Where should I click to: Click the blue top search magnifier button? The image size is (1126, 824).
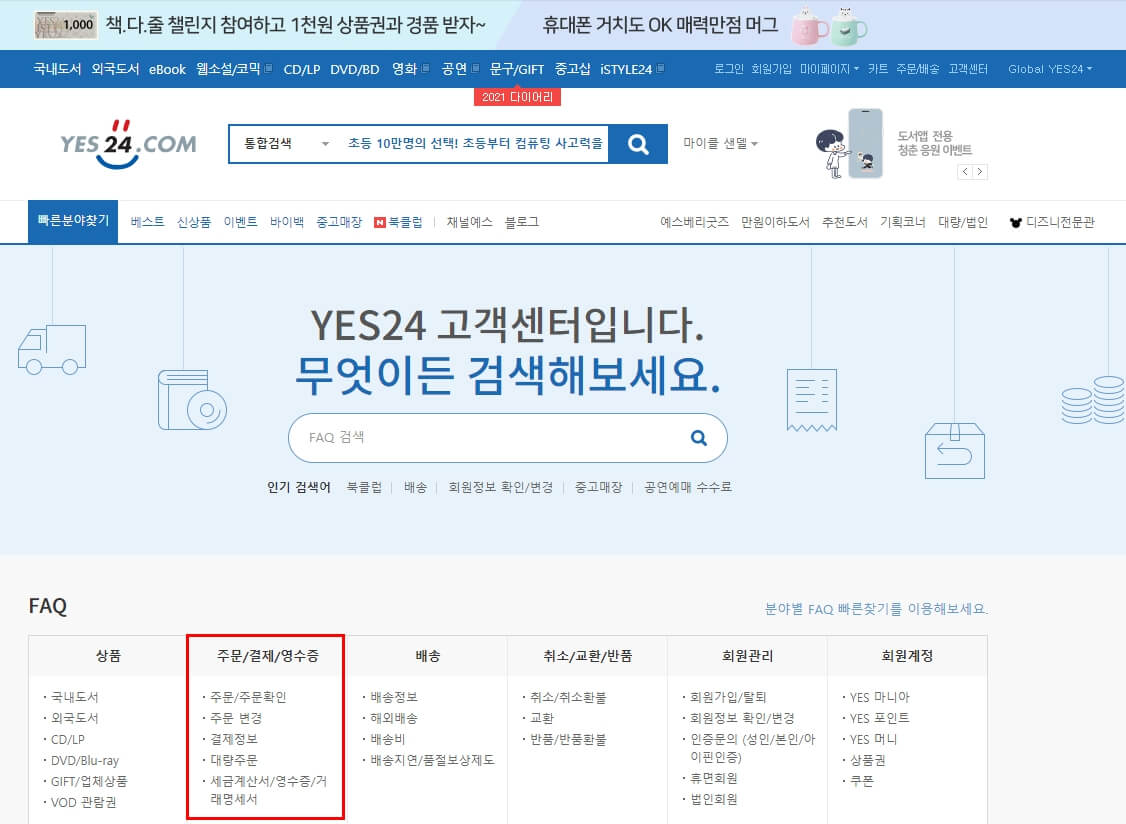pyautogui.click(x=638, y=144)
